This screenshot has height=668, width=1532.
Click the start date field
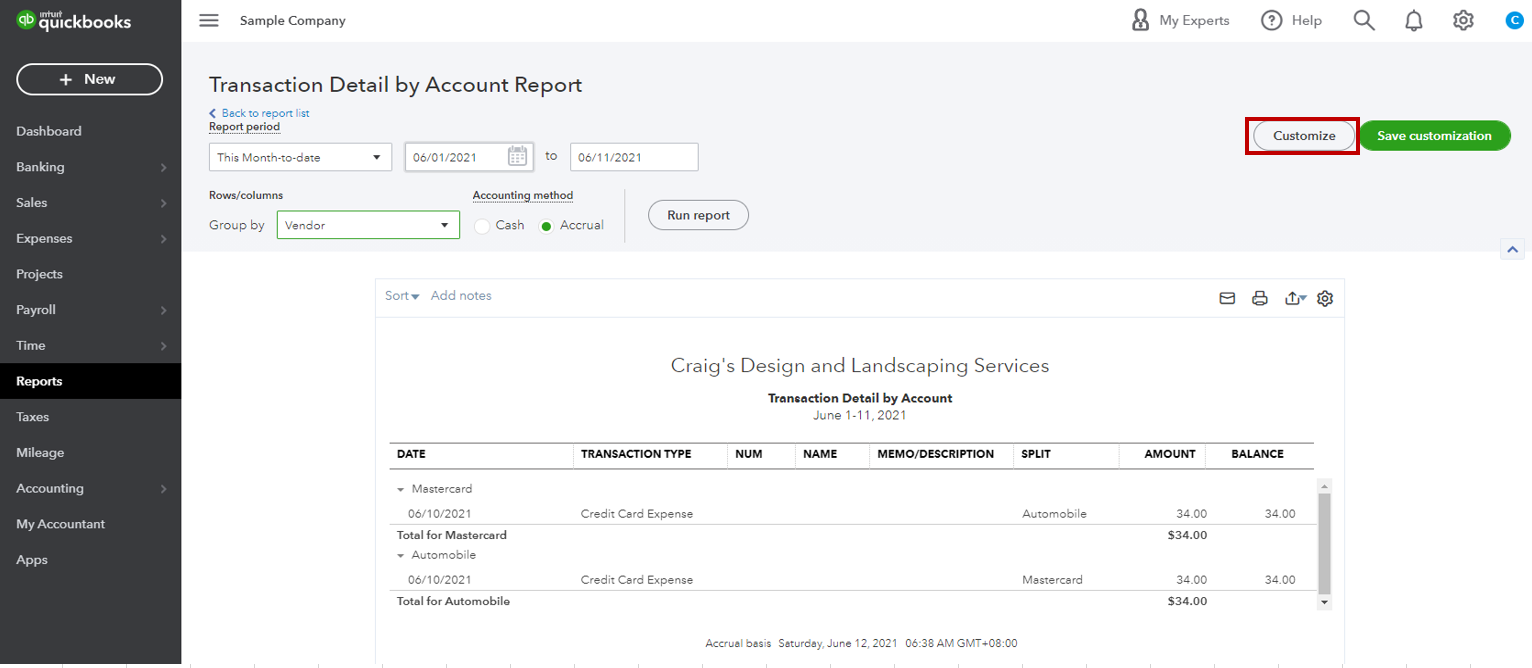pos(460,156)
